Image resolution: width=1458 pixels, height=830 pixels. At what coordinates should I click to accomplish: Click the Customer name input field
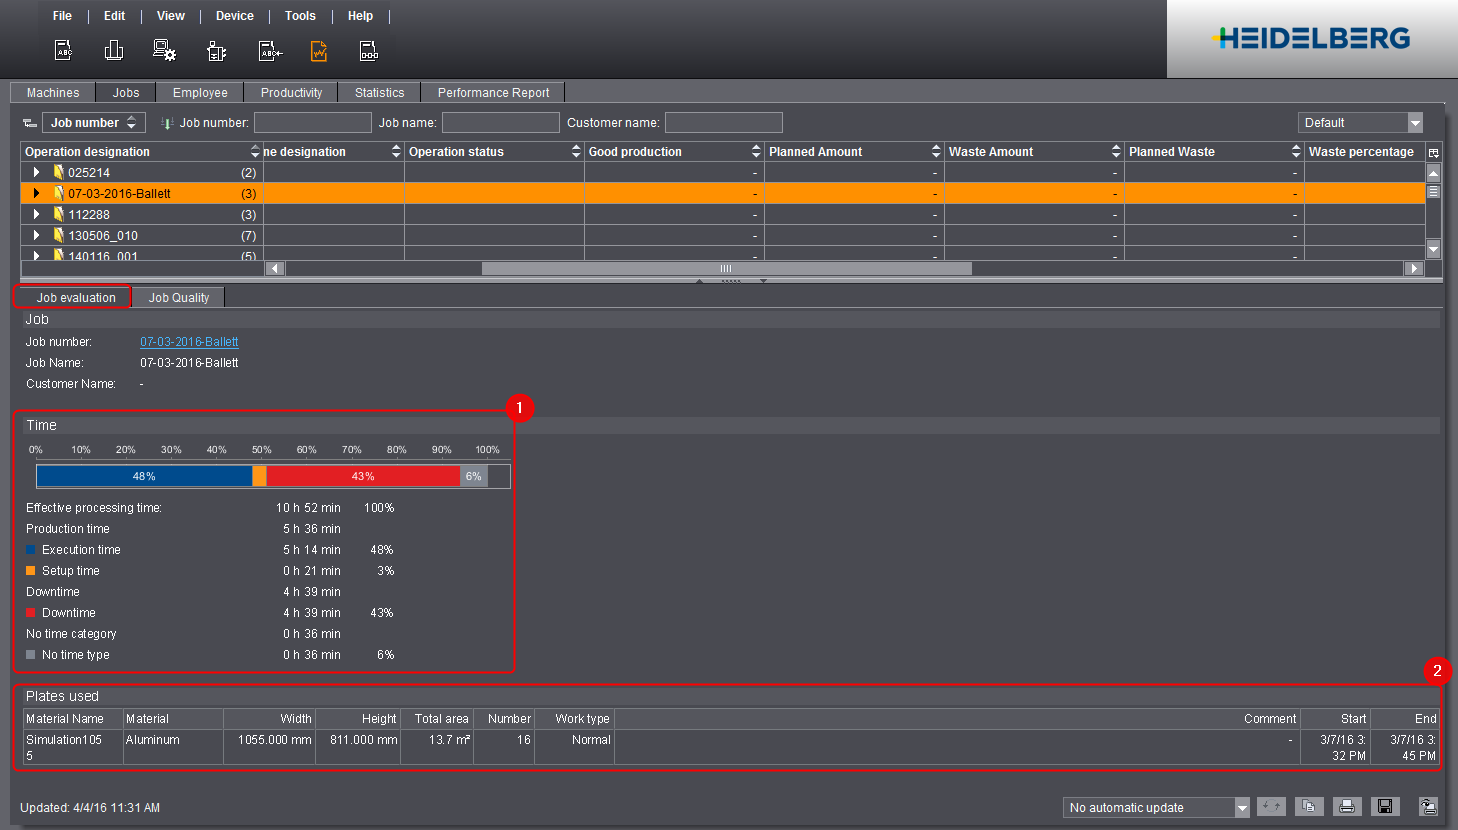723,123
